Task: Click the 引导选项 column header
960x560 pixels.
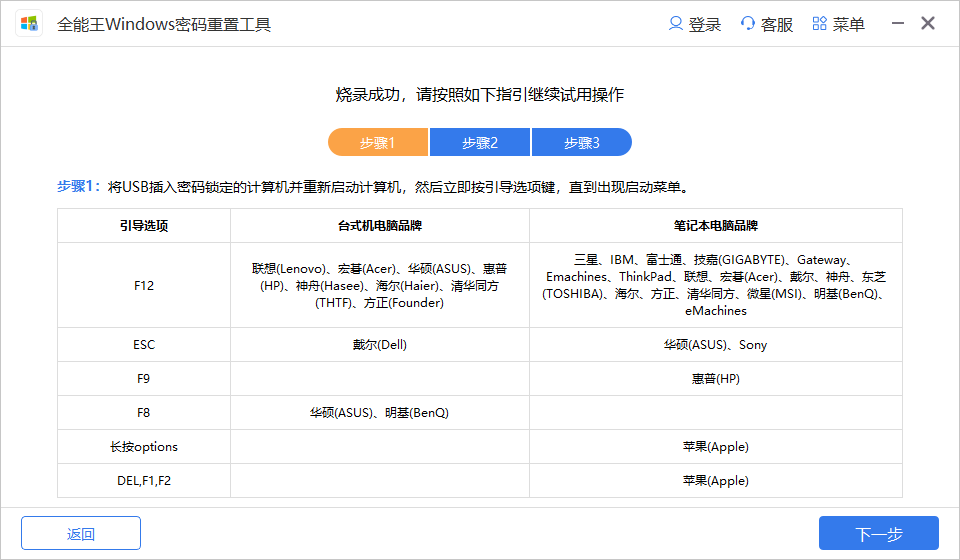Action: point(144,226)
